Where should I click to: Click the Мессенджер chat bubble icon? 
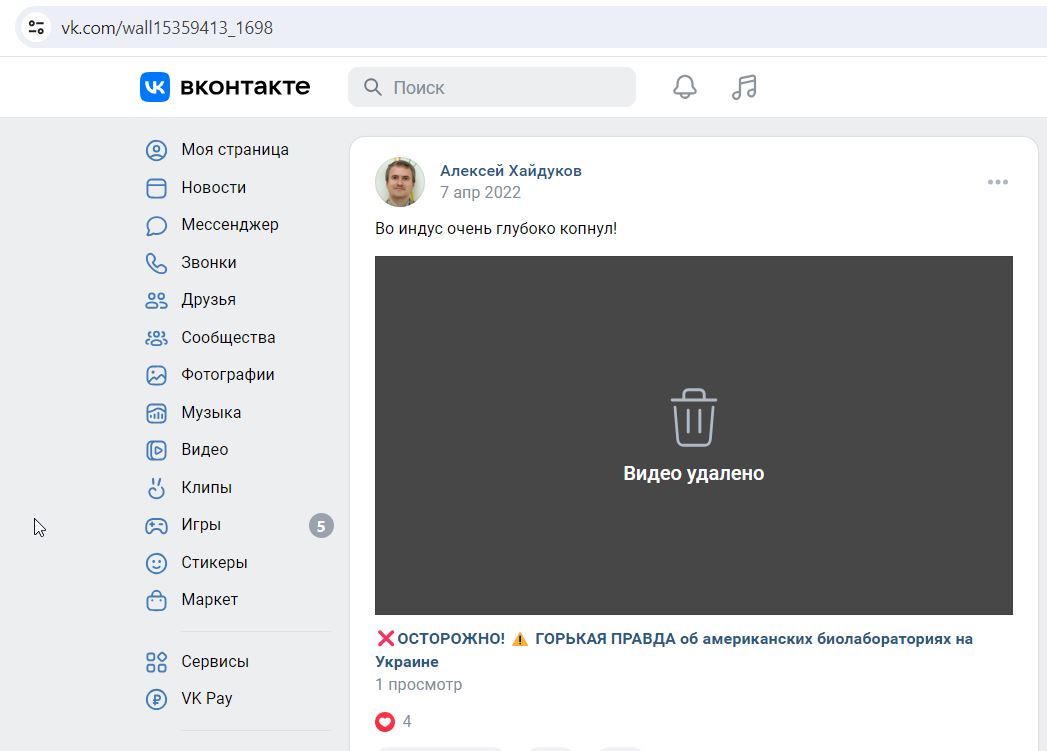tap(156, 226)
